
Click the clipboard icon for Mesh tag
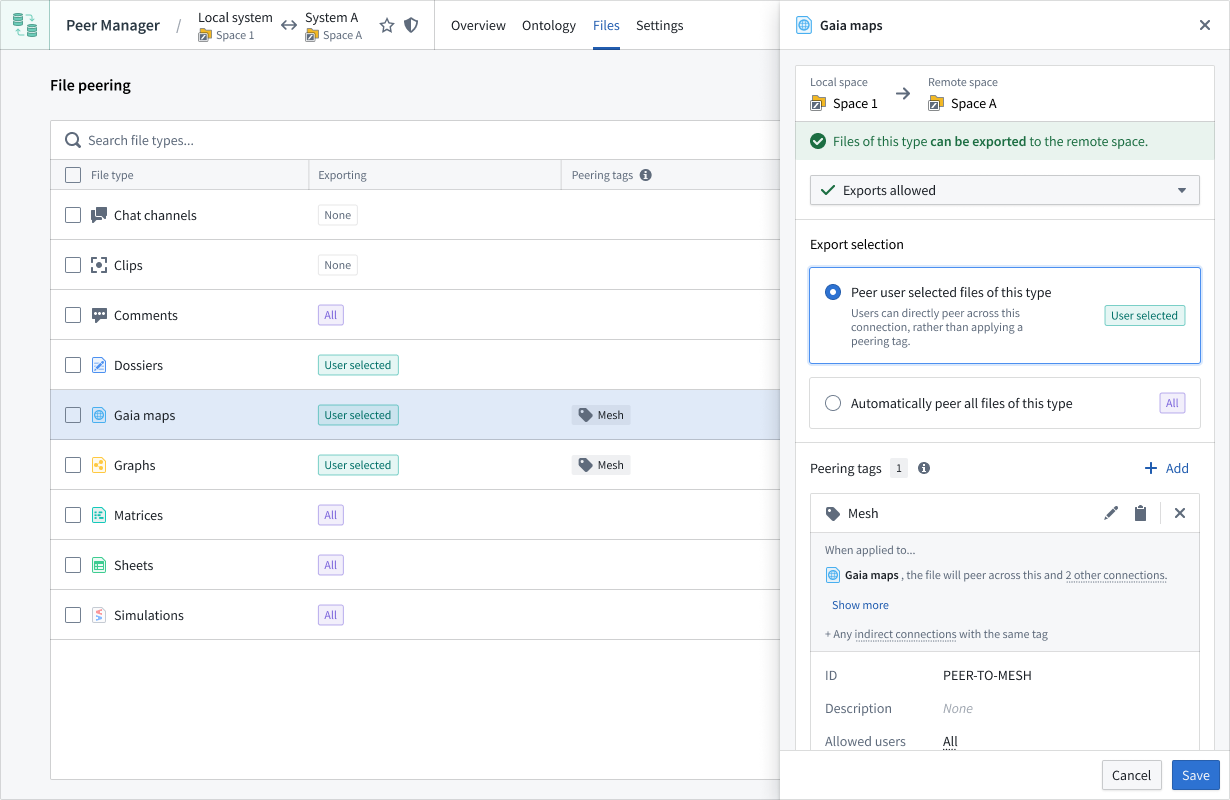click(1140, 513)
